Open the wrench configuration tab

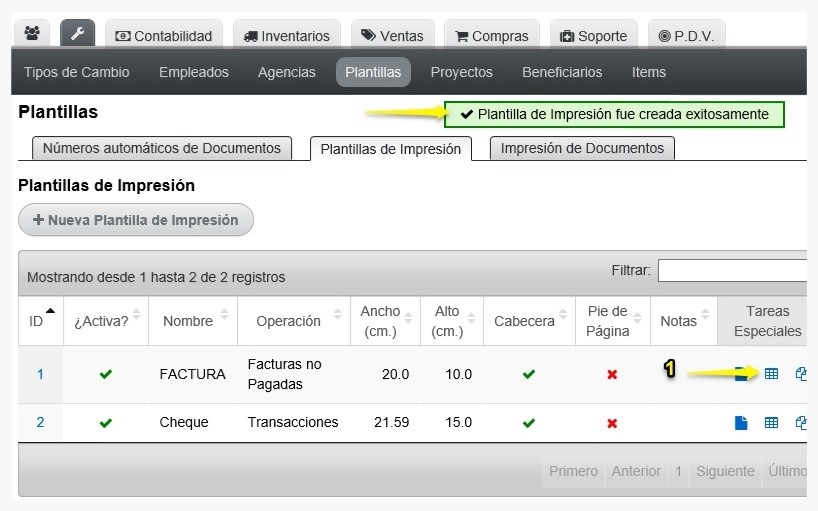click(x=77, y=34)
